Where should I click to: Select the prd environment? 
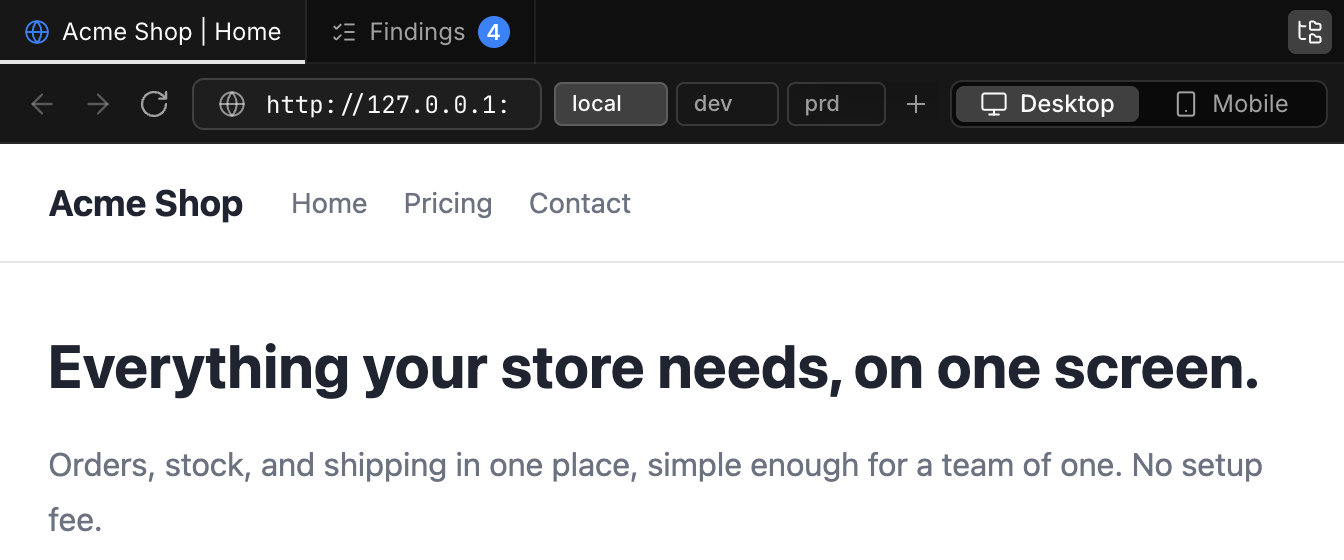[x=836, y=104]
